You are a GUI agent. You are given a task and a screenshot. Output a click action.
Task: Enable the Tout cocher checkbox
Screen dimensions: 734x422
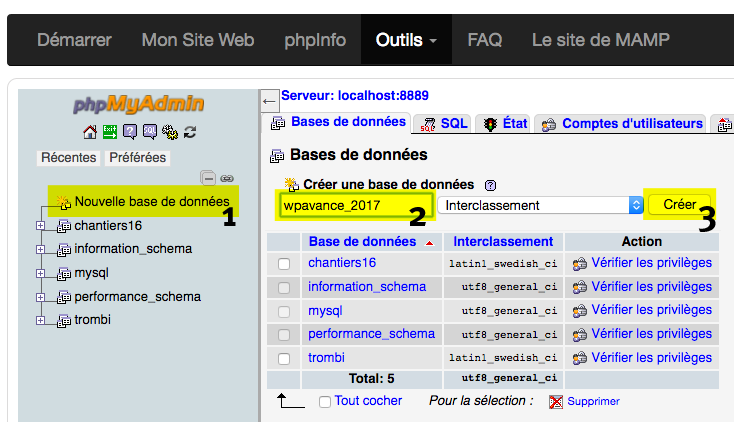(324, 402)
